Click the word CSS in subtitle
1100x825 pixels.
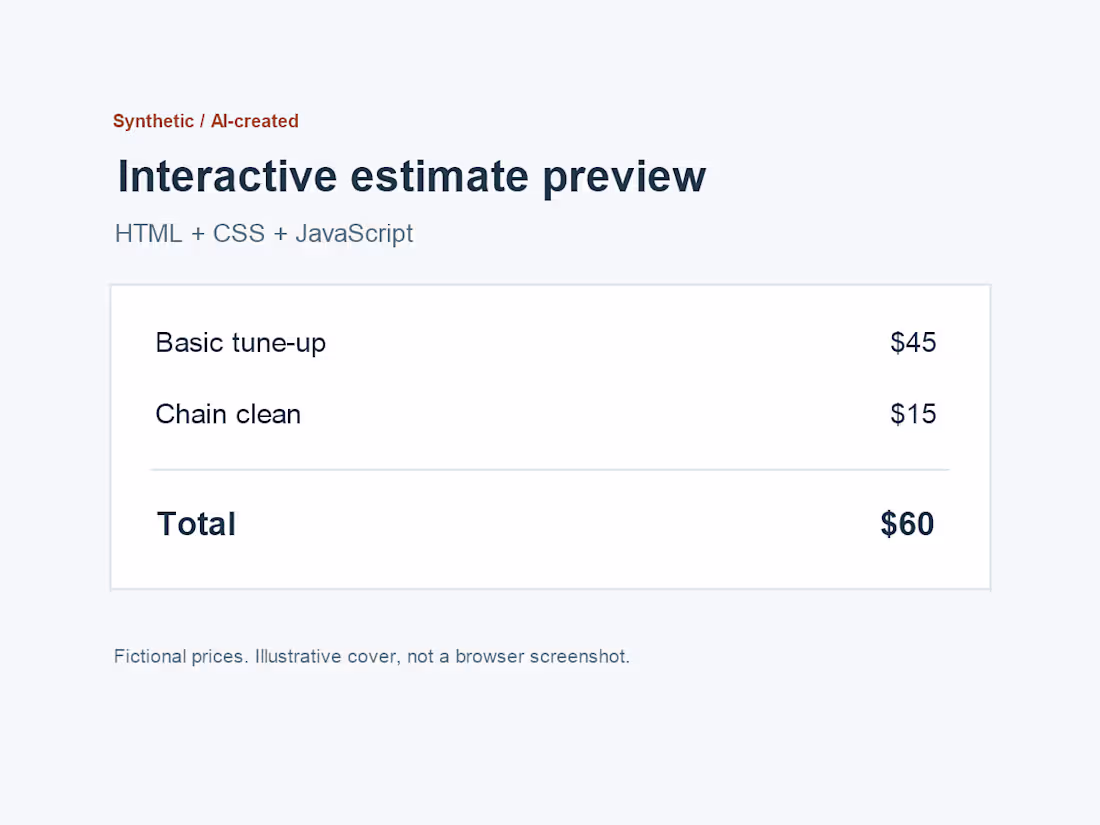239,234
